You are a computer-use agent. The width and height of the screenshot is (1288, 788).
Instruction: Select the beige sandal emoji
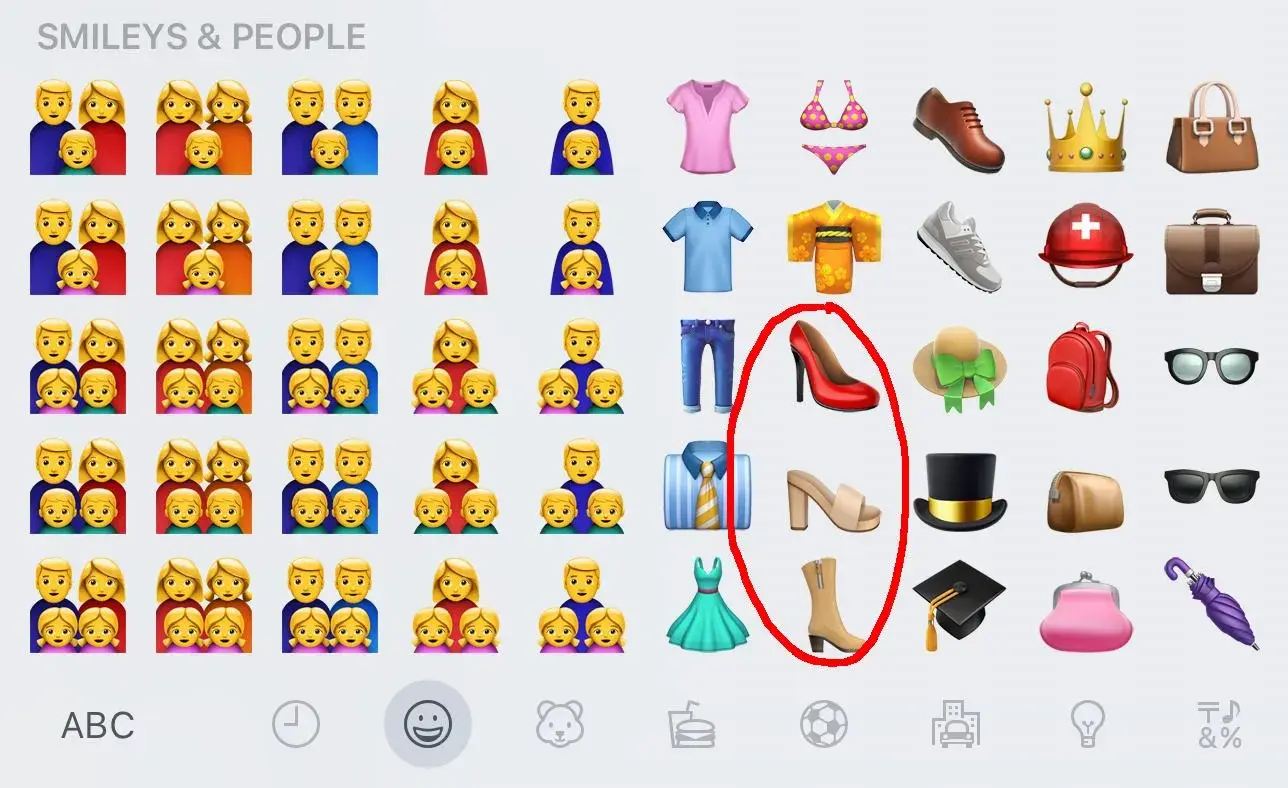[834, 496]
